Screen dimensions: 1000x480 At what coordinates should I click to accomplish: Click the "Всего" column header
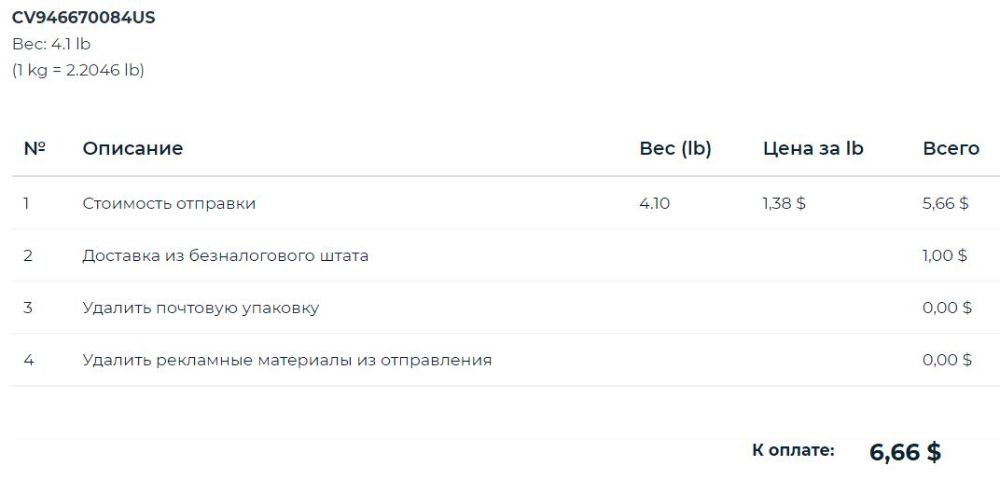pos(950,149)
